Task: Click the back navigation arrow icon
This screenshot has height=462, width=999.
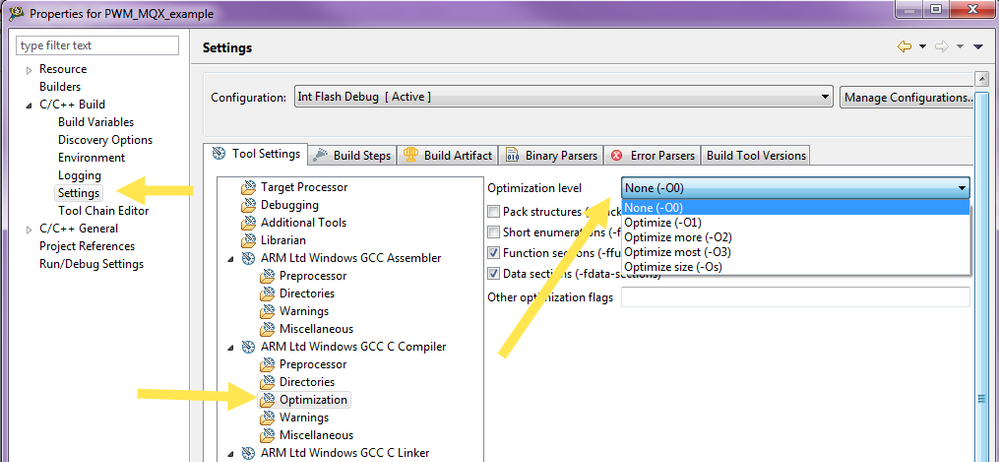Action: (x=905, y=47)
